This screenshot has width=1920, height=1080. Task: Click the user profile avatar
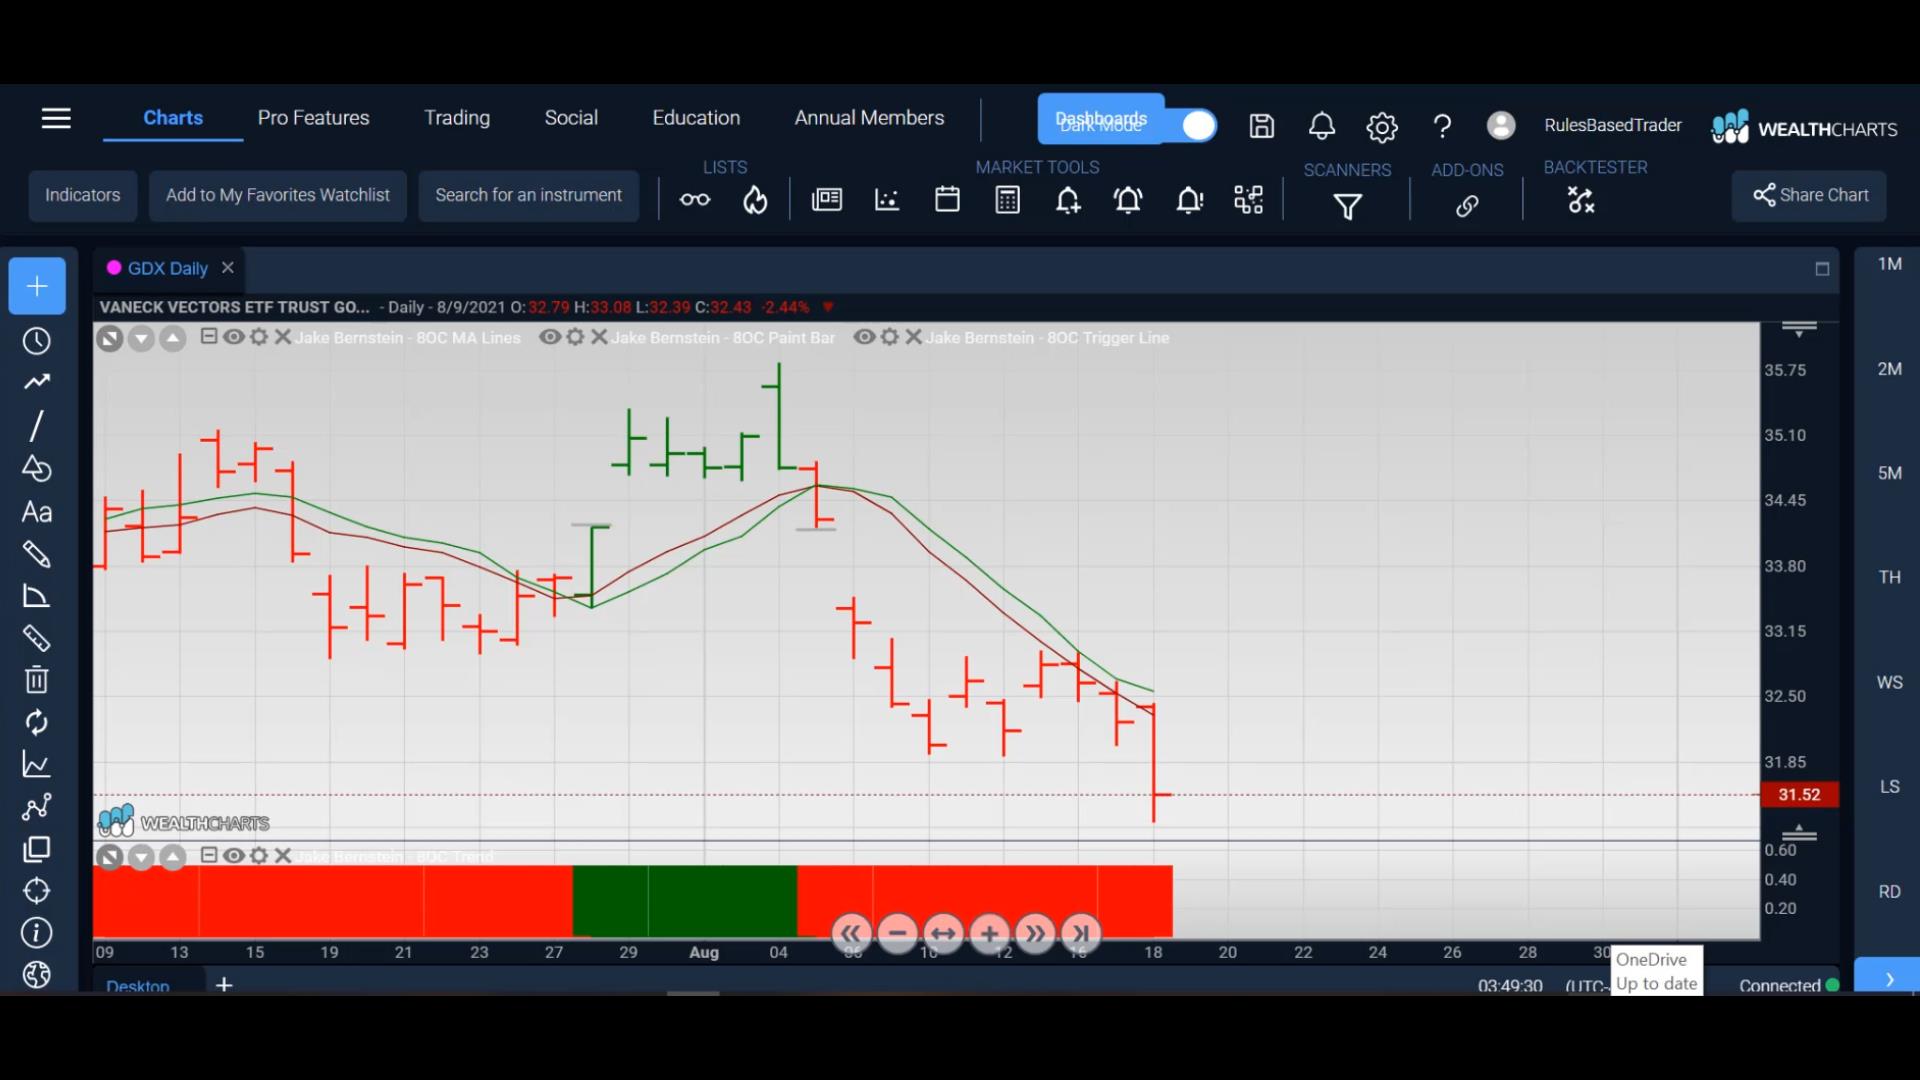(1500, 125)
